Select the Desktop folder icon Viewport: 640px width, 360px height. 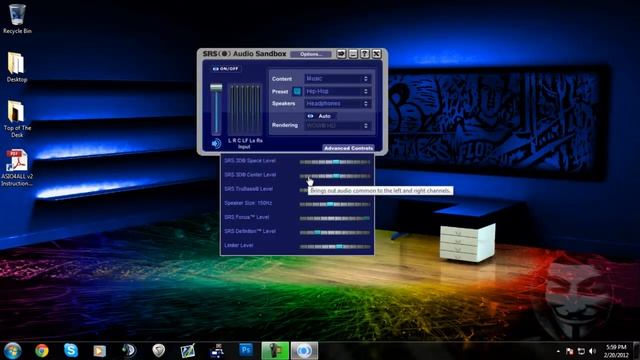tap(17, 68)
